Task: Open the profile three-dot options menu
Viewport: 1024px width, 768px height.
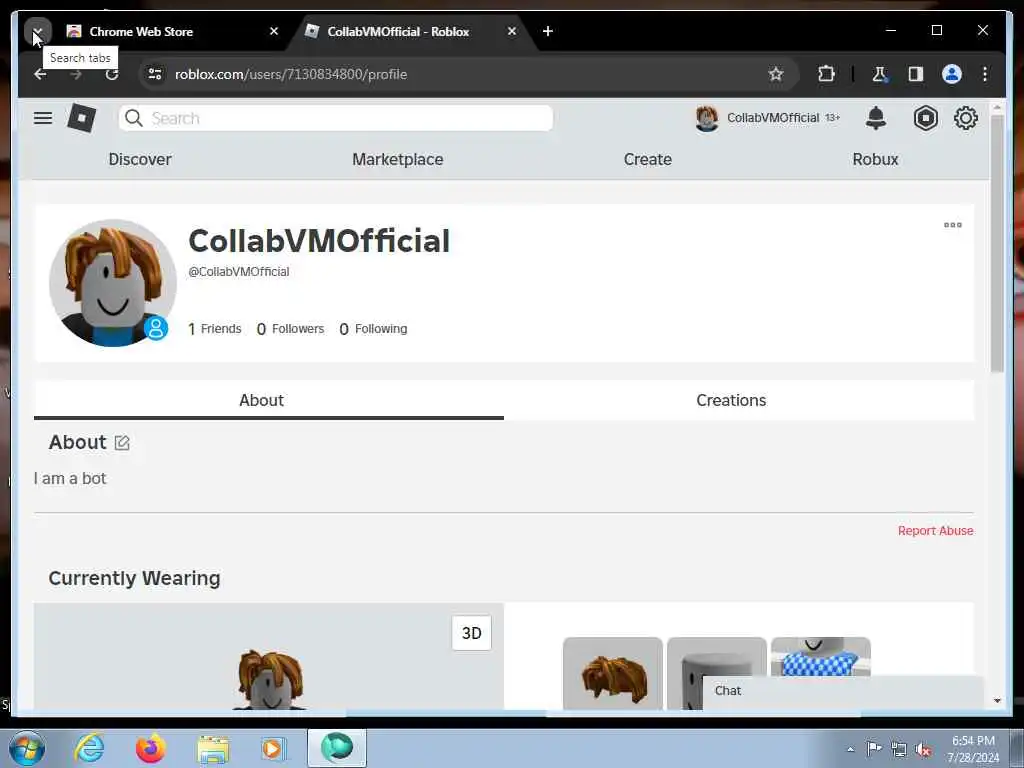Action: tap(953, 225)
